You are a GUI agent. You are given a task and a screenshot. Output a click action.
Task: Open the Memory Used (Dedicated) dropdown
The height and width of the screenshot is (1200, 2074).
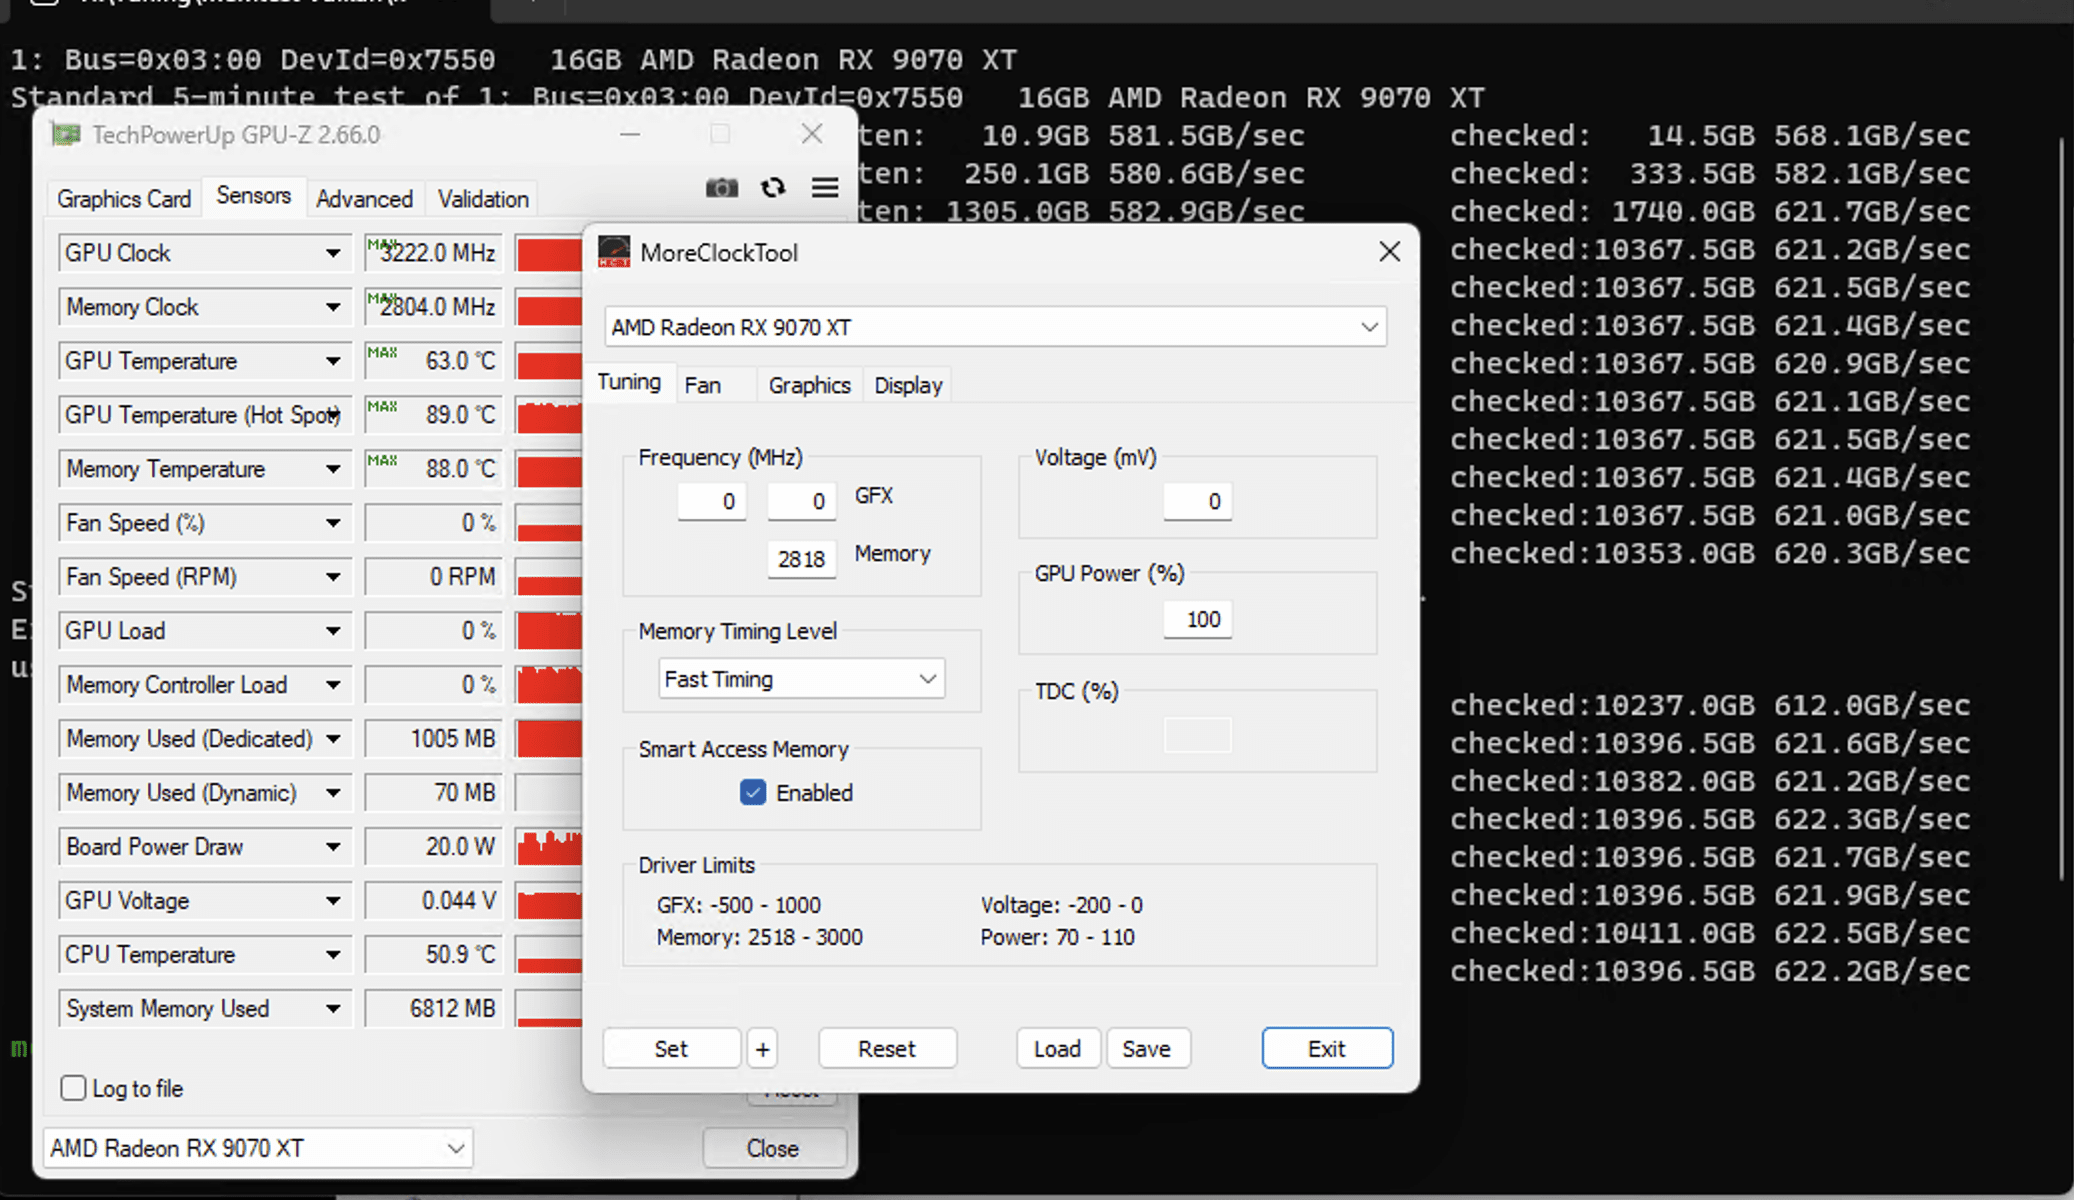[x=333, y=739]
